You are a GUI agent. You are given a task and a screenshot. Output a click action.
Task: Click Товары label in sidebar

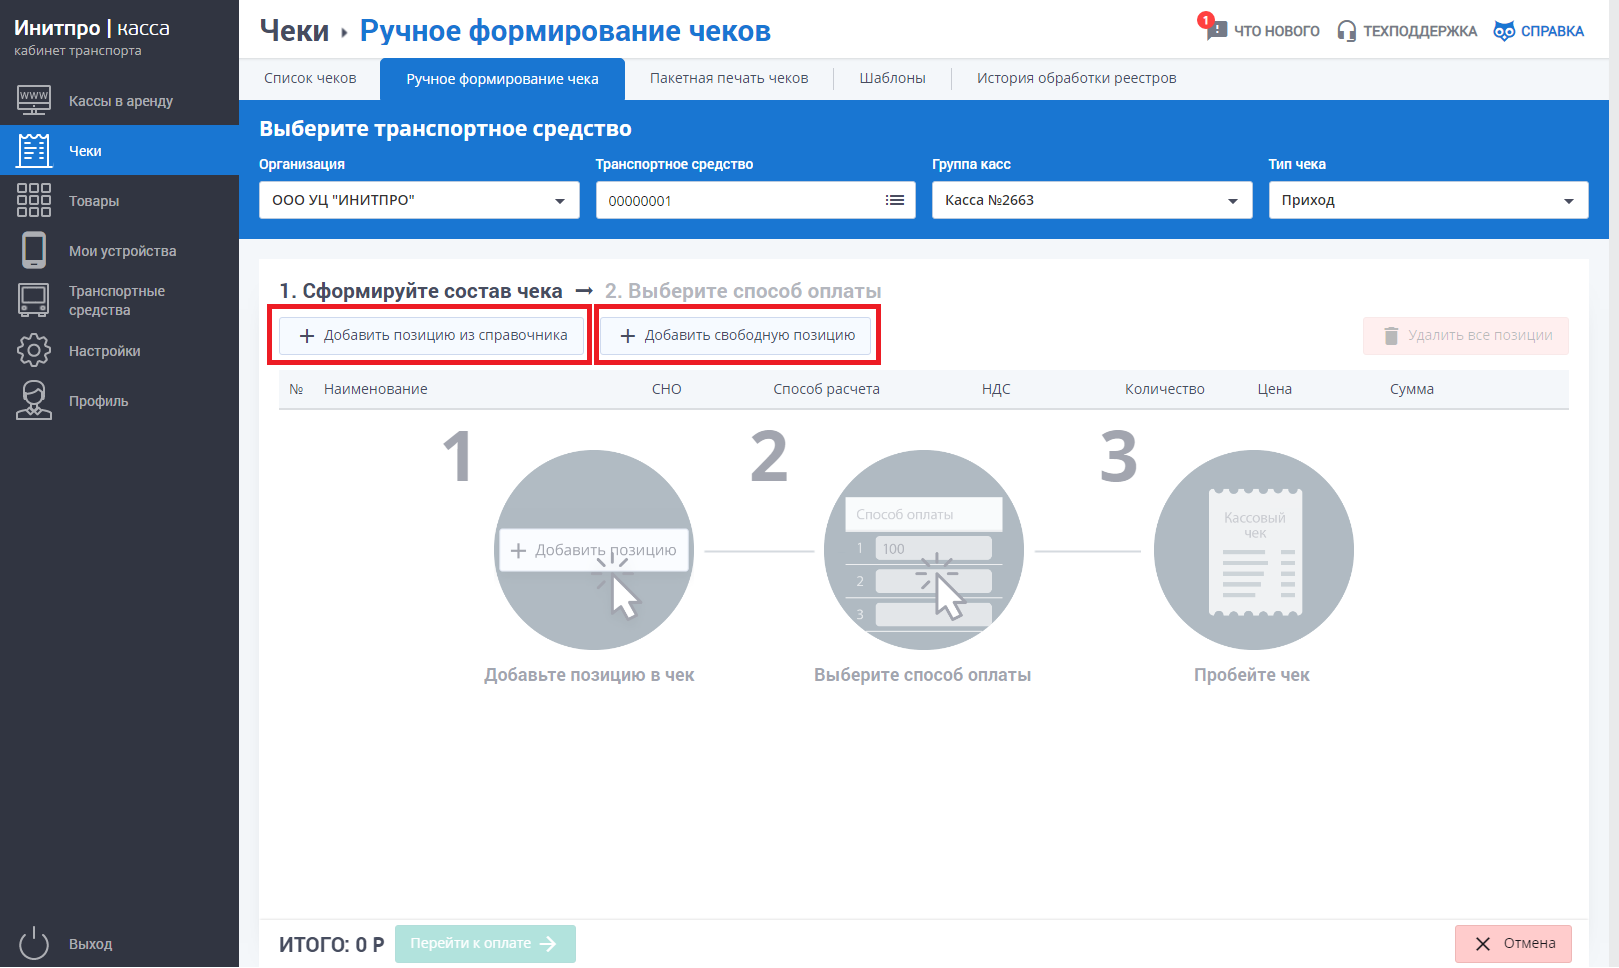click(94, 201)
